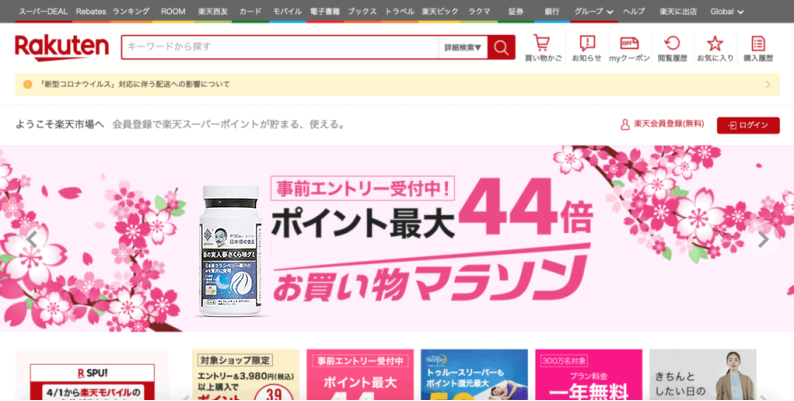Open ブックス in top bar

[x=362, y=11]
